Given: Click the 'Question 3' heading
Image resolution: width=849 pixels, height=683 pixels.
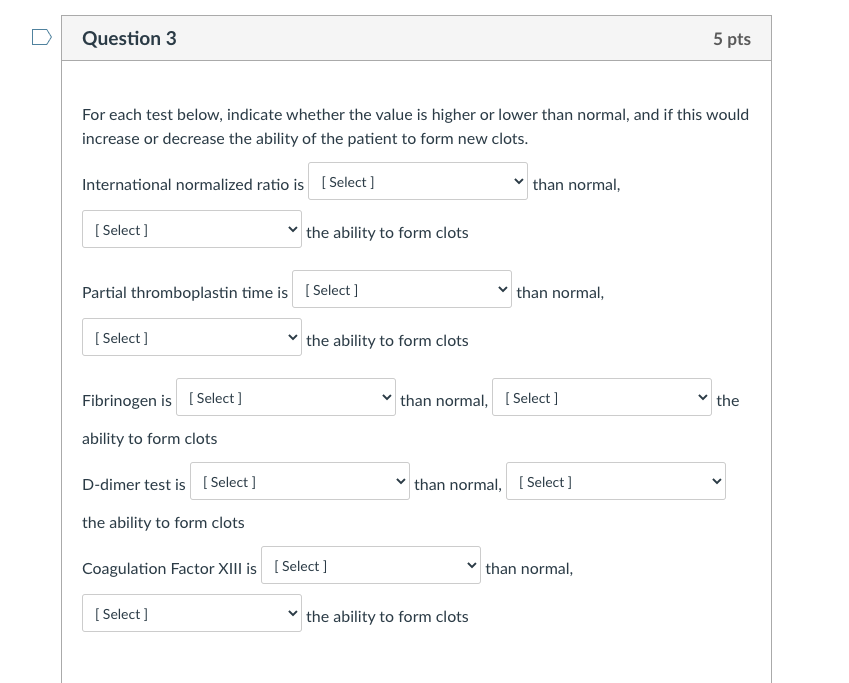Looking at the screenshot, I should click(x=129, y=39).
